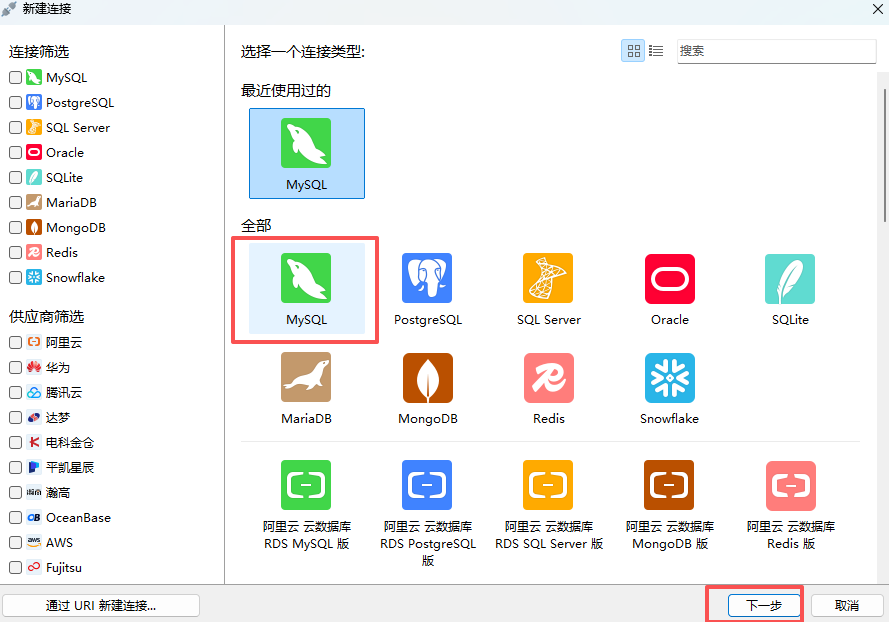The height and width of the screenshot is (622, 889).
Task: Click the 下一步 button
Action: click(x=764, y=605)
